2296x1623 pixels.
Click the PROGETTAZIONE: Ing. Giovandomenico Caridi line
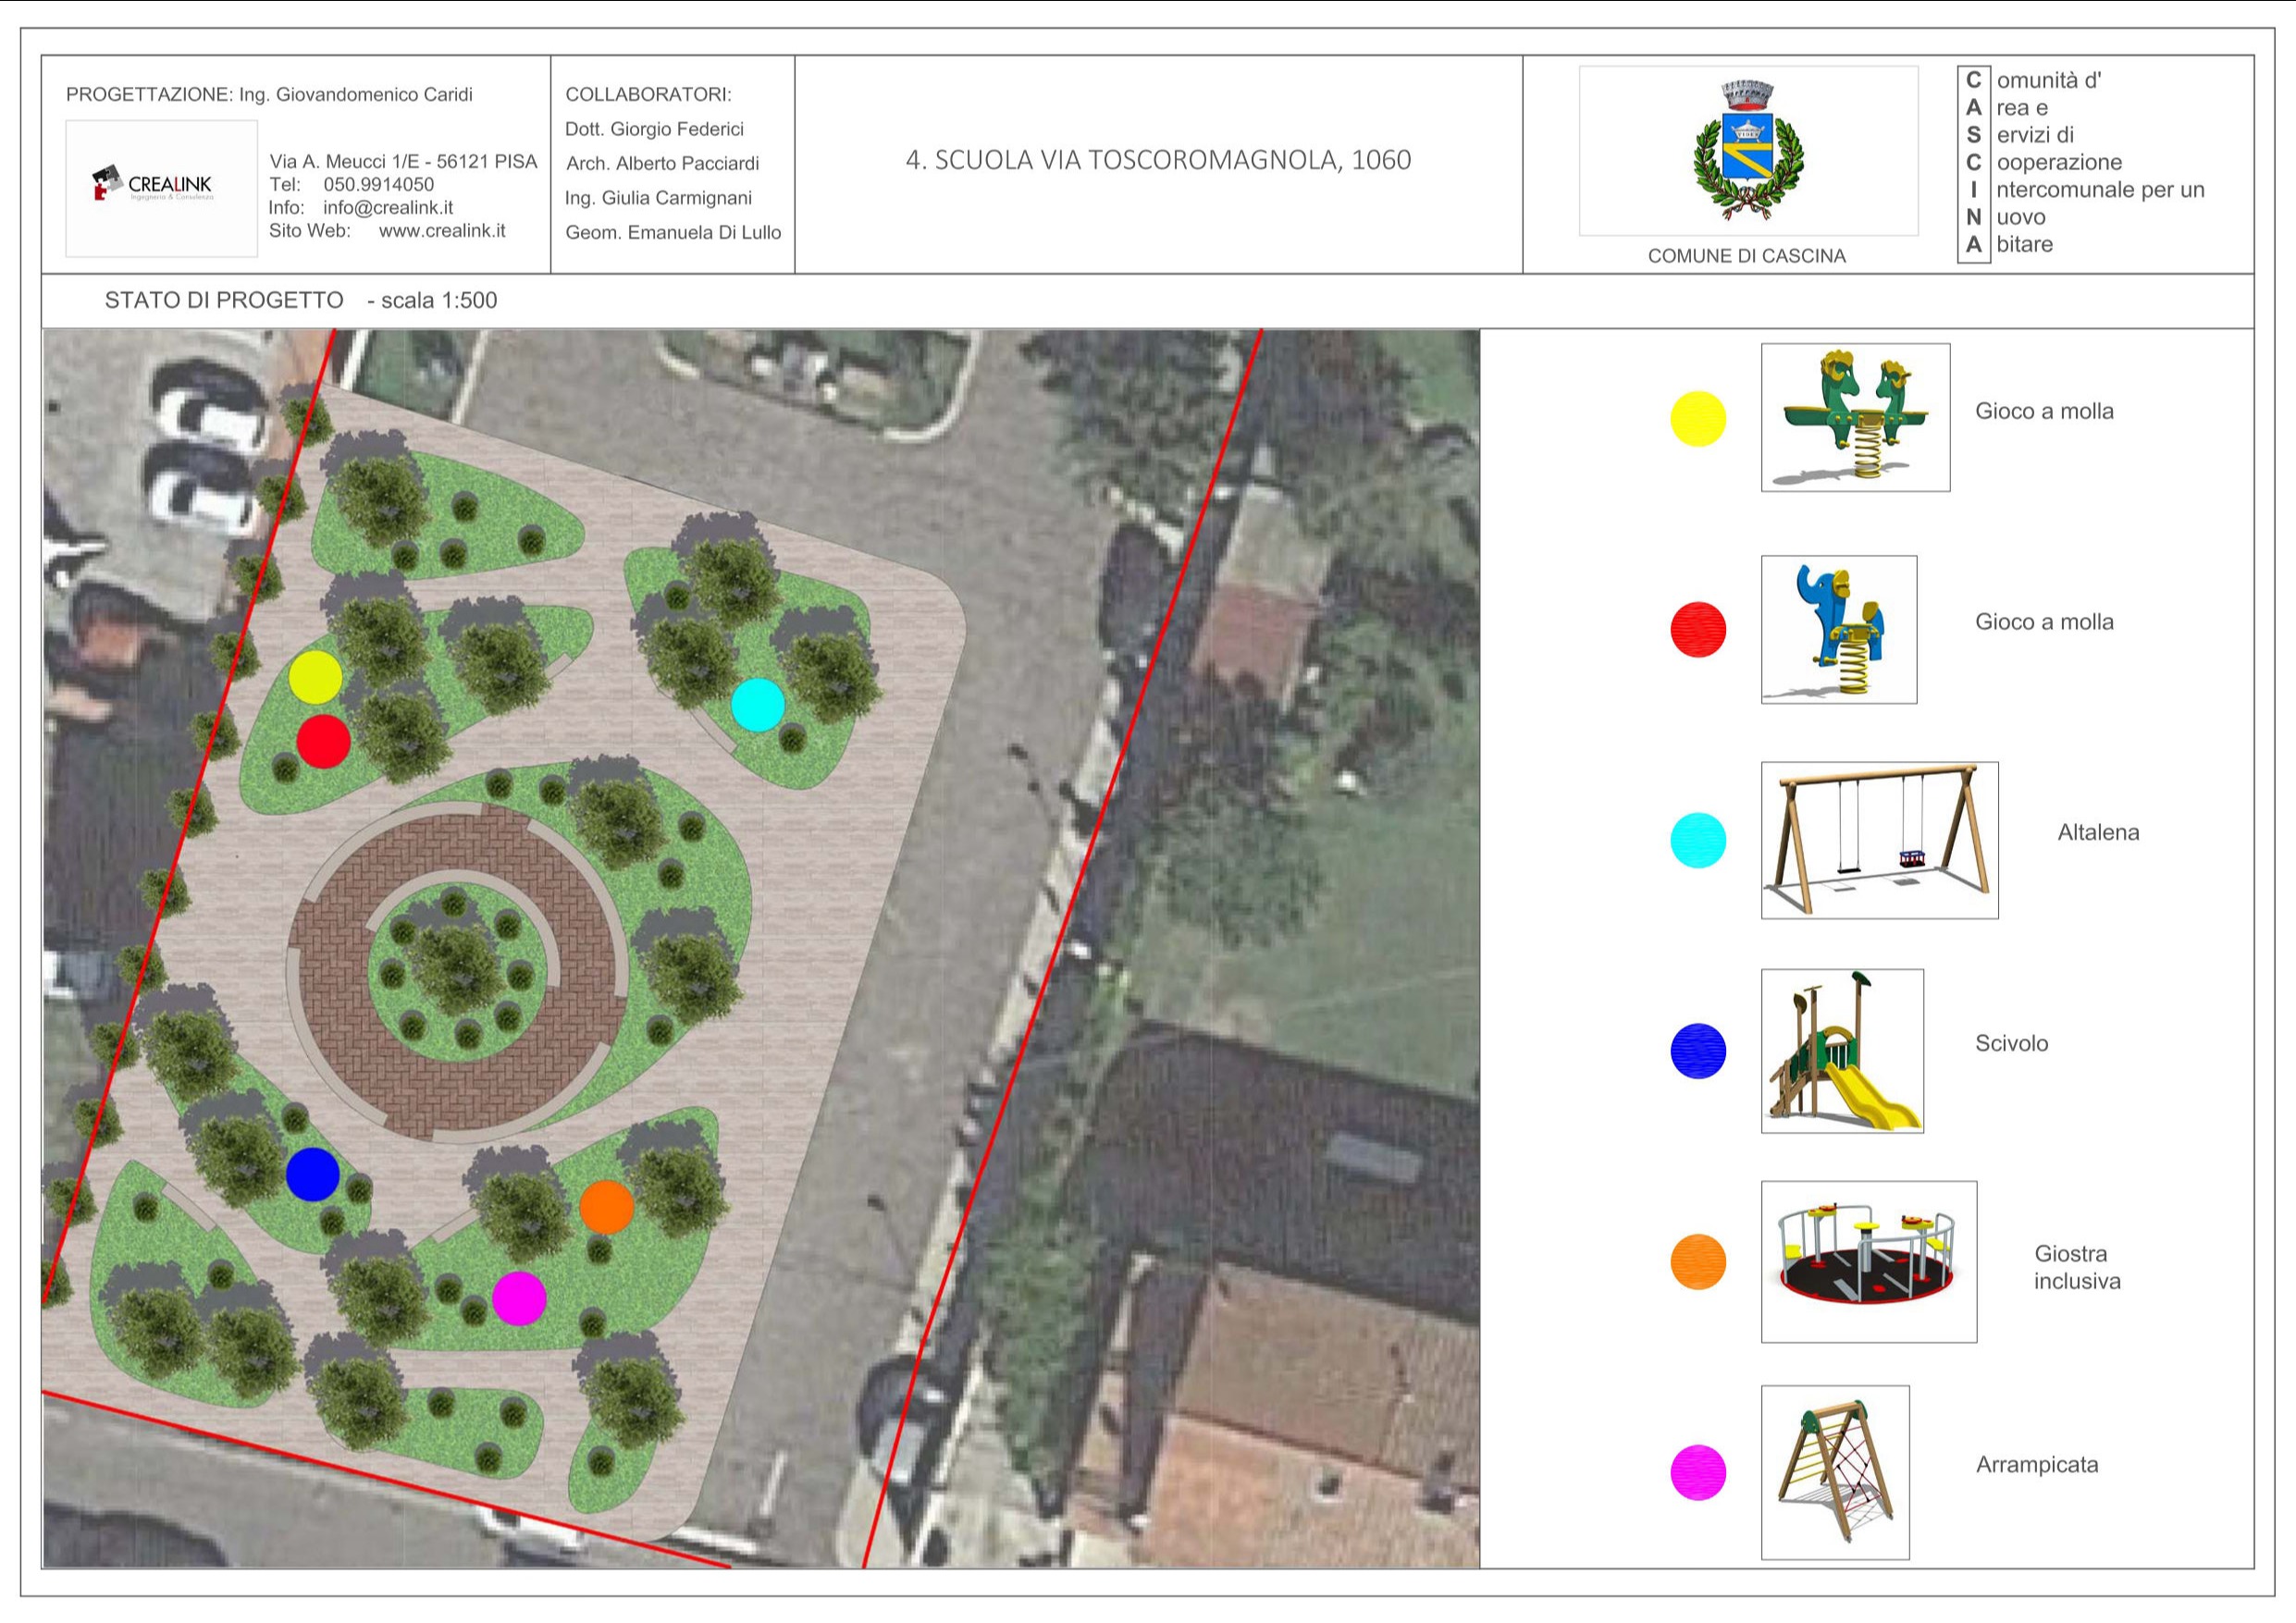pos(269,95)
